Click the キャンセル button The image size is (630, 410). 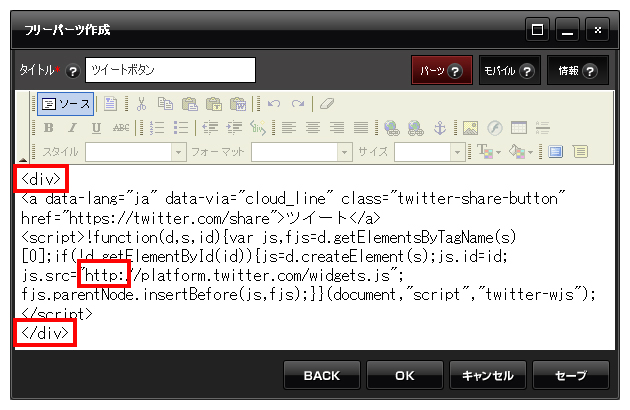[x=488, y=375]
